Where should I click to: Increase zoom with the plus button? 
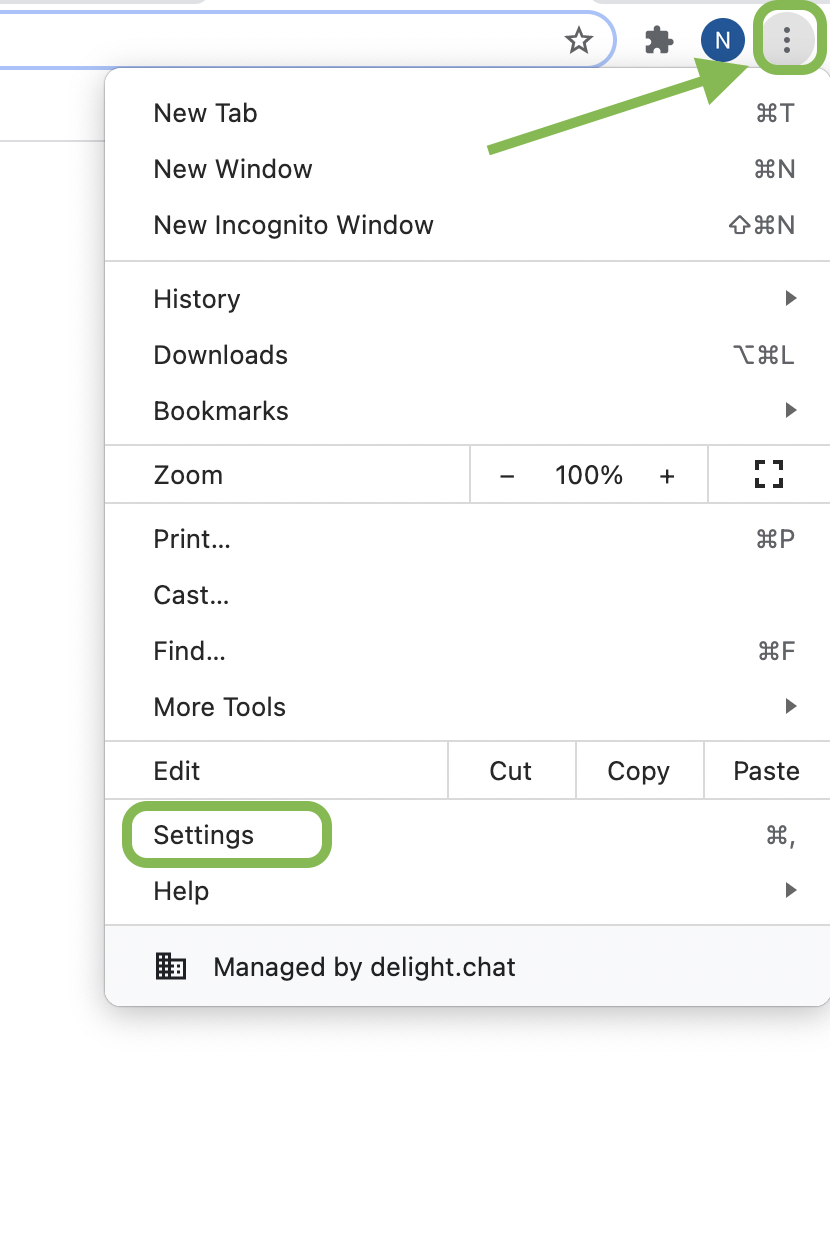click(x=667, y=476)
